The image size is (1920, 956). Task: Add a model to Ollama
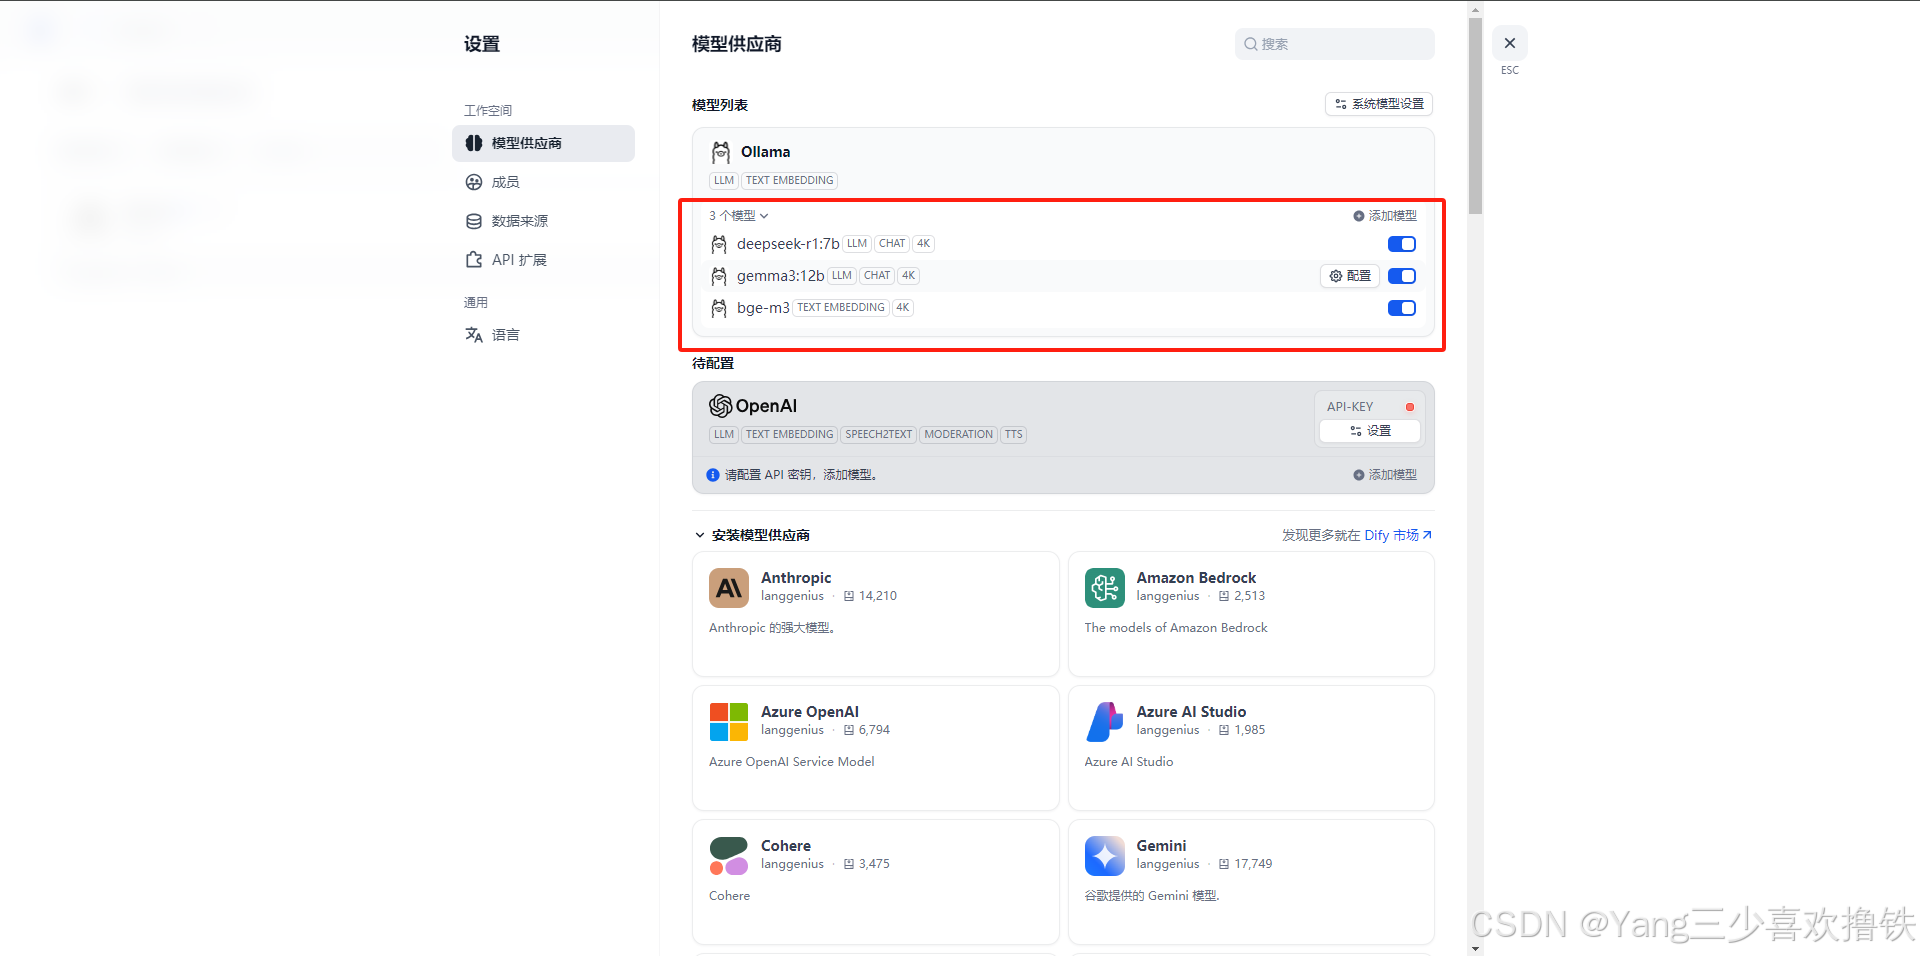point(1385,216)
